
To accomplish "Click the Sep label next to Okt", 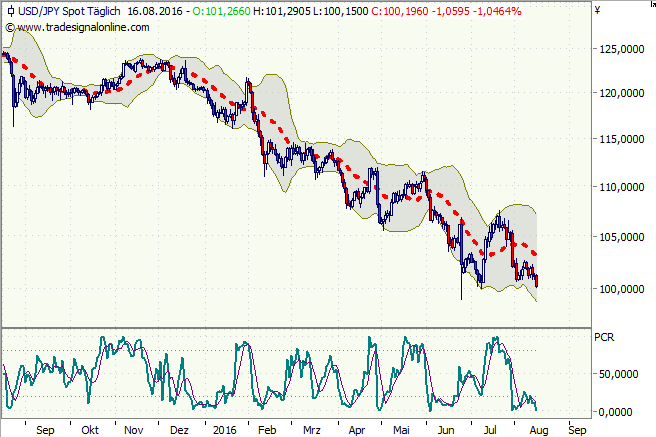I will tap(45, 430).
